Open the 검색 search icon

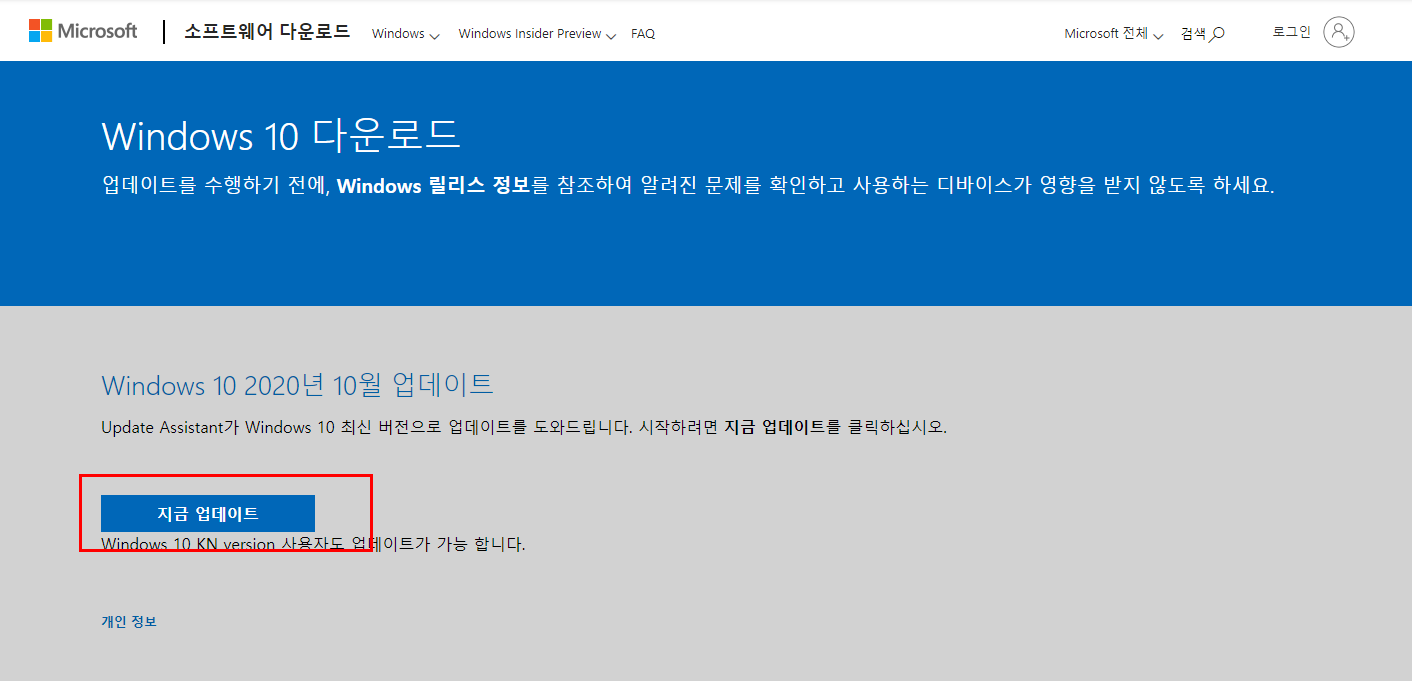click(x=1202, y=34)
